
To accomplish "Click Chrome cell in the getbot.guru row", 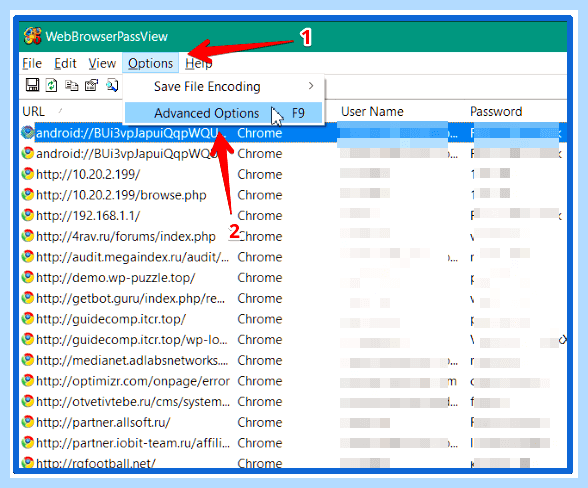I will point(260,298).
